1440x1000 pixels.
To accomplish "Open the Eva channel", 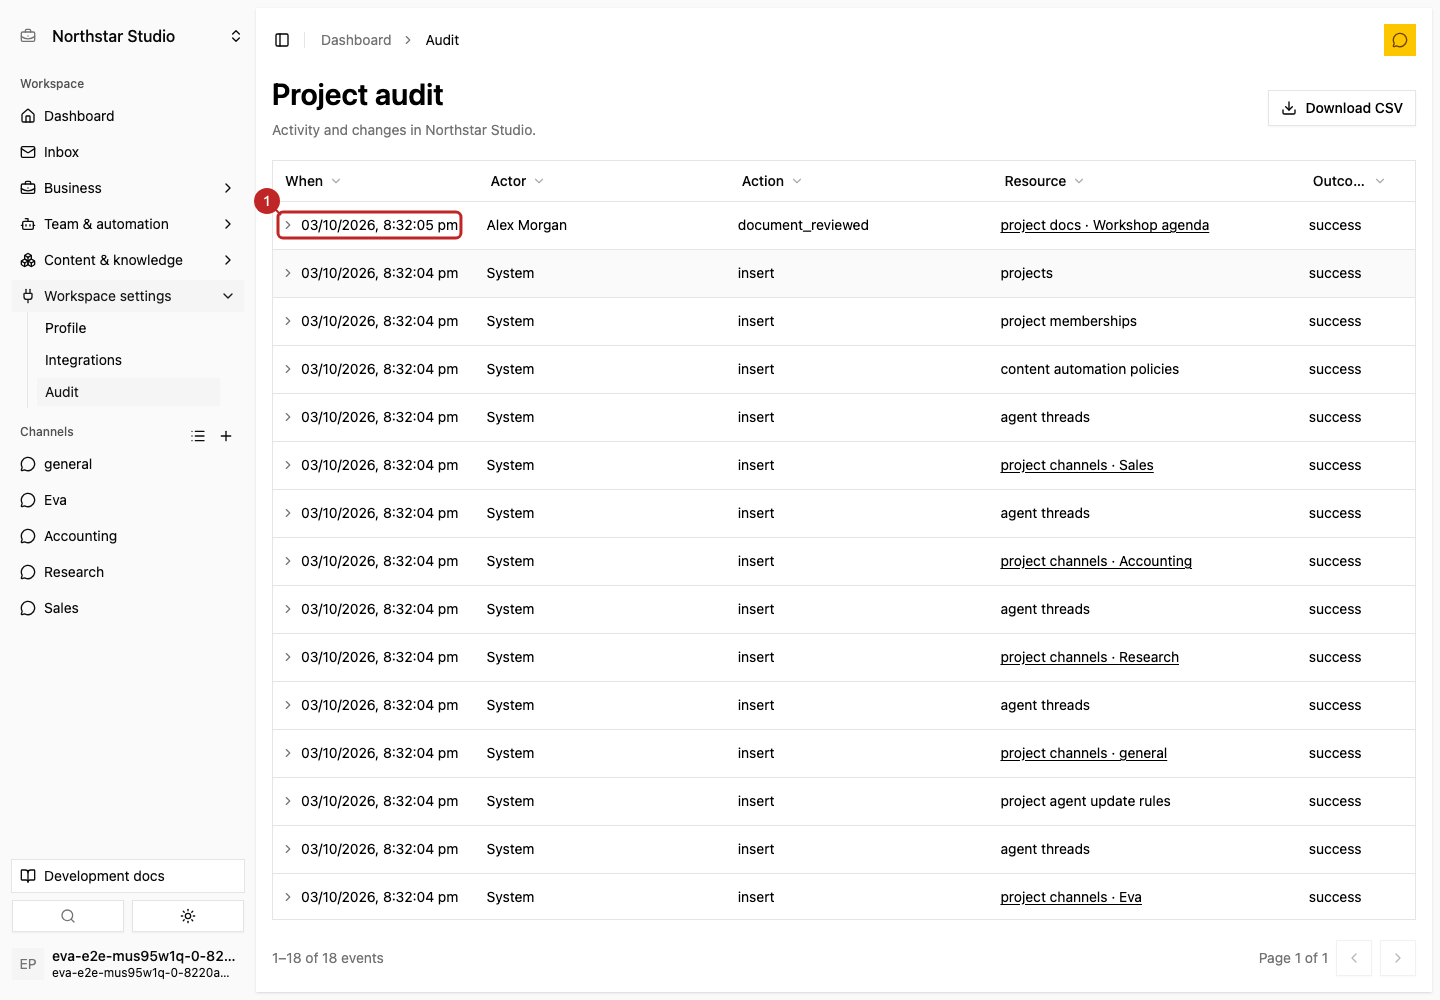I will pyautogui.click(x=128, y=500).
